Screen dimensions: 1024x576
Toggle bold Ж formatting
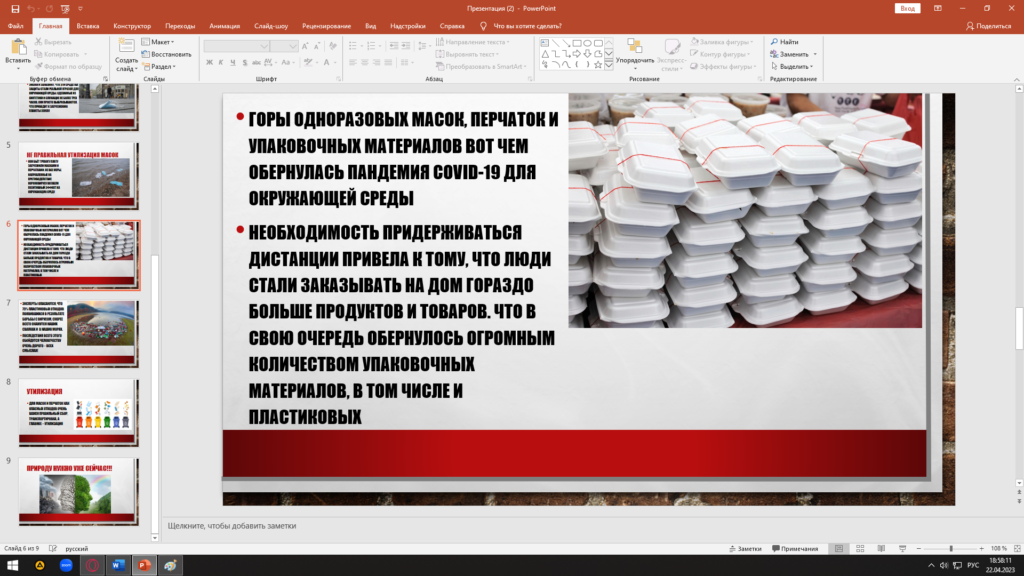209,63
